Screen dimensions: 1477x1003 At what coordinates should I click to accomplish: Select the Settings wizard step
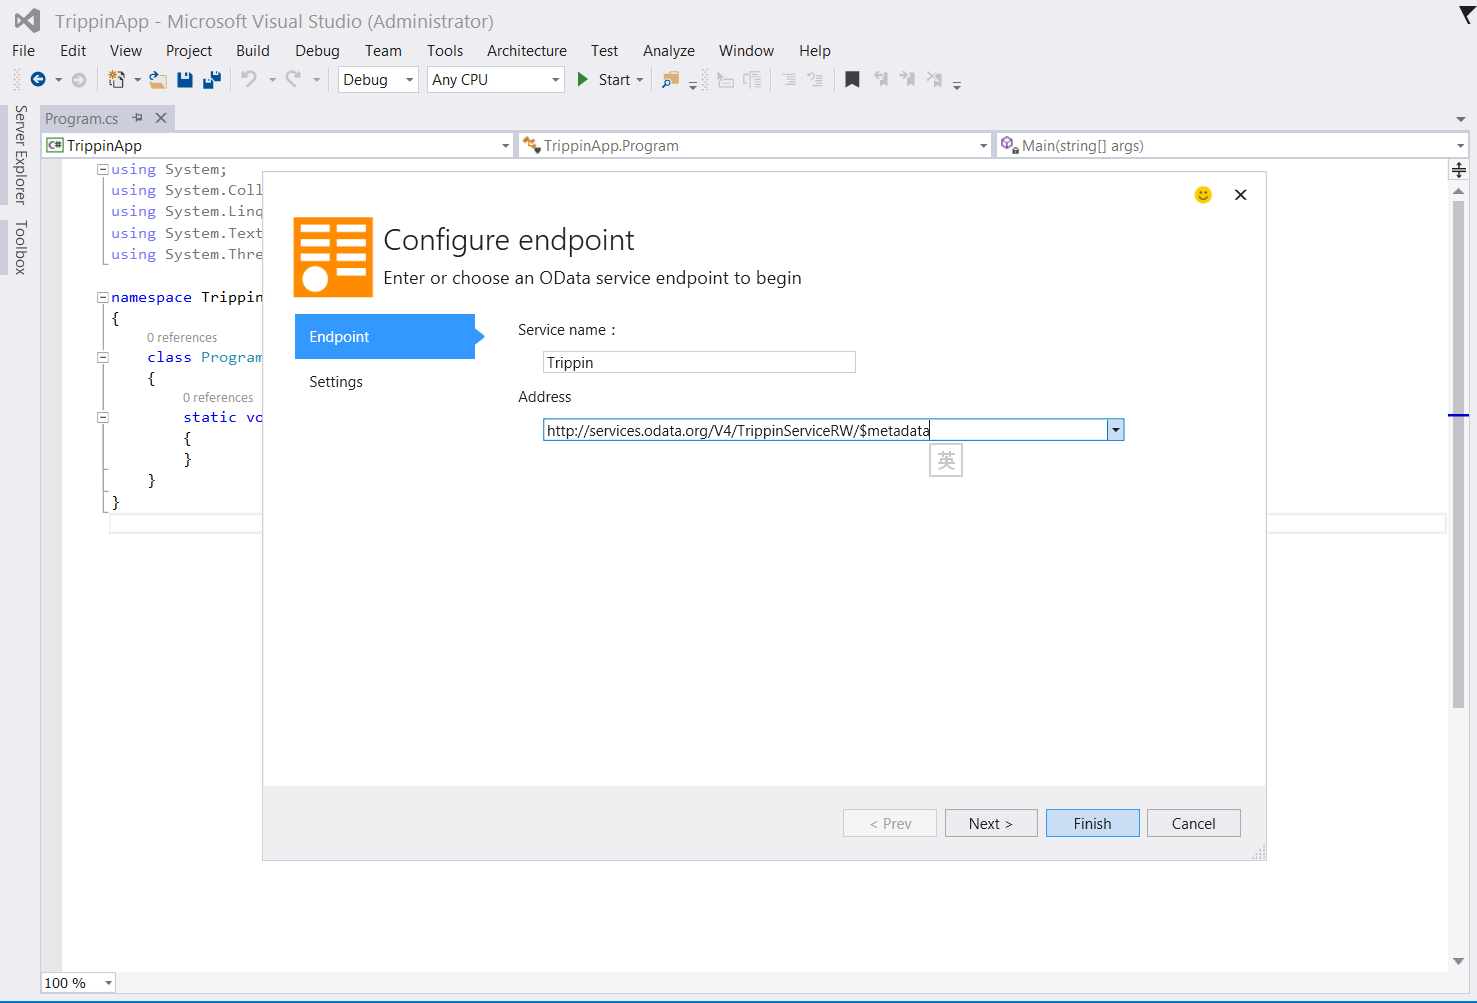click(336, 382)
